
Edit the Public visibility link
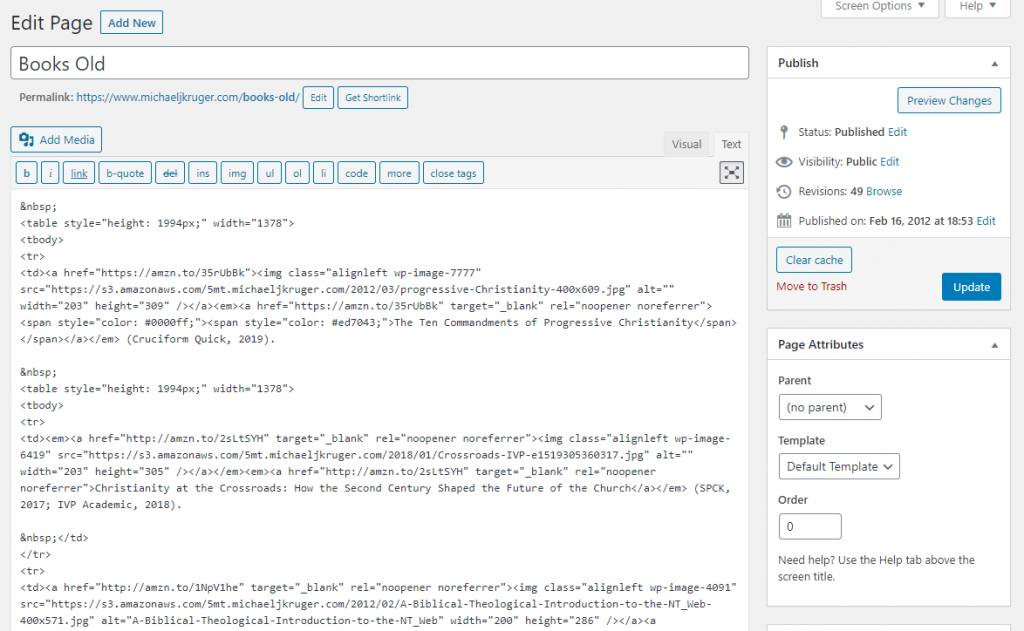coord(889,162)
